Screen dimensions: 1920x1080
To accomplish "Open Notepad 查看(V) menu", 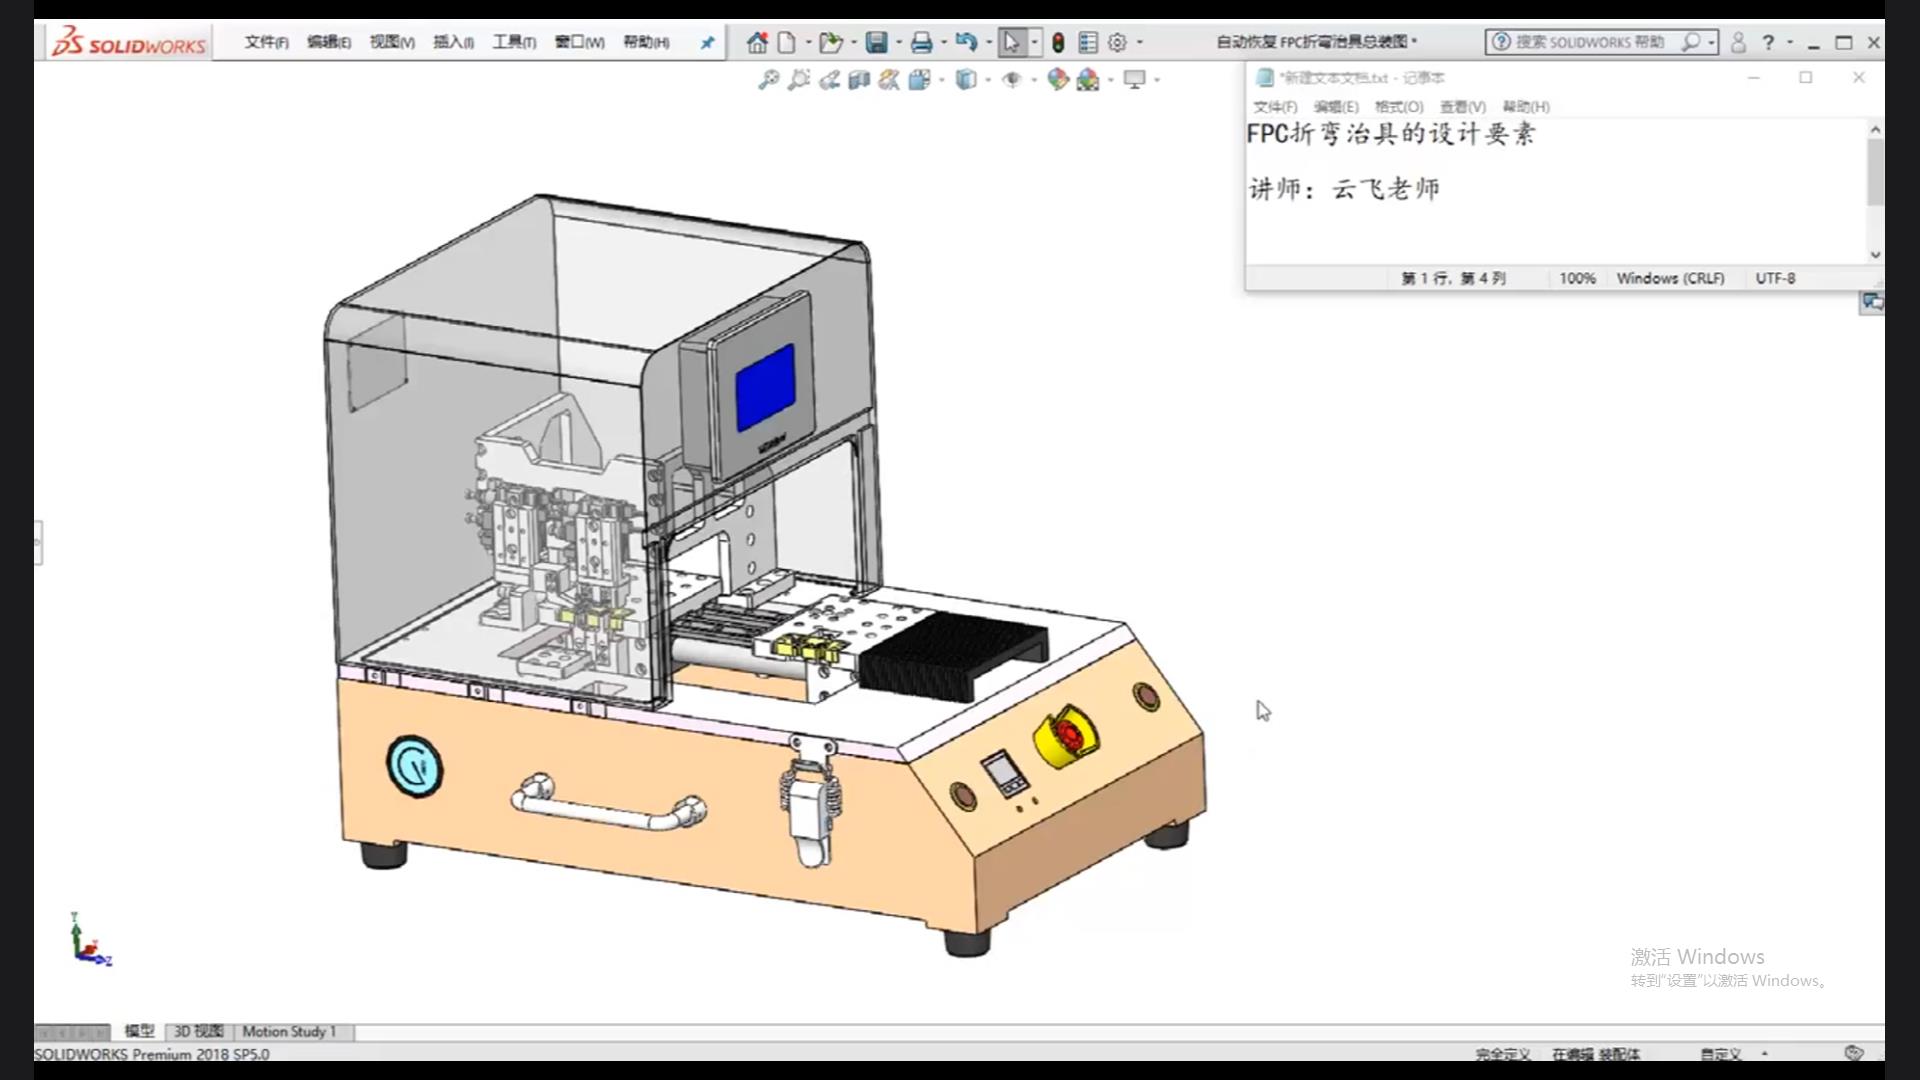I will [1462, 106].
